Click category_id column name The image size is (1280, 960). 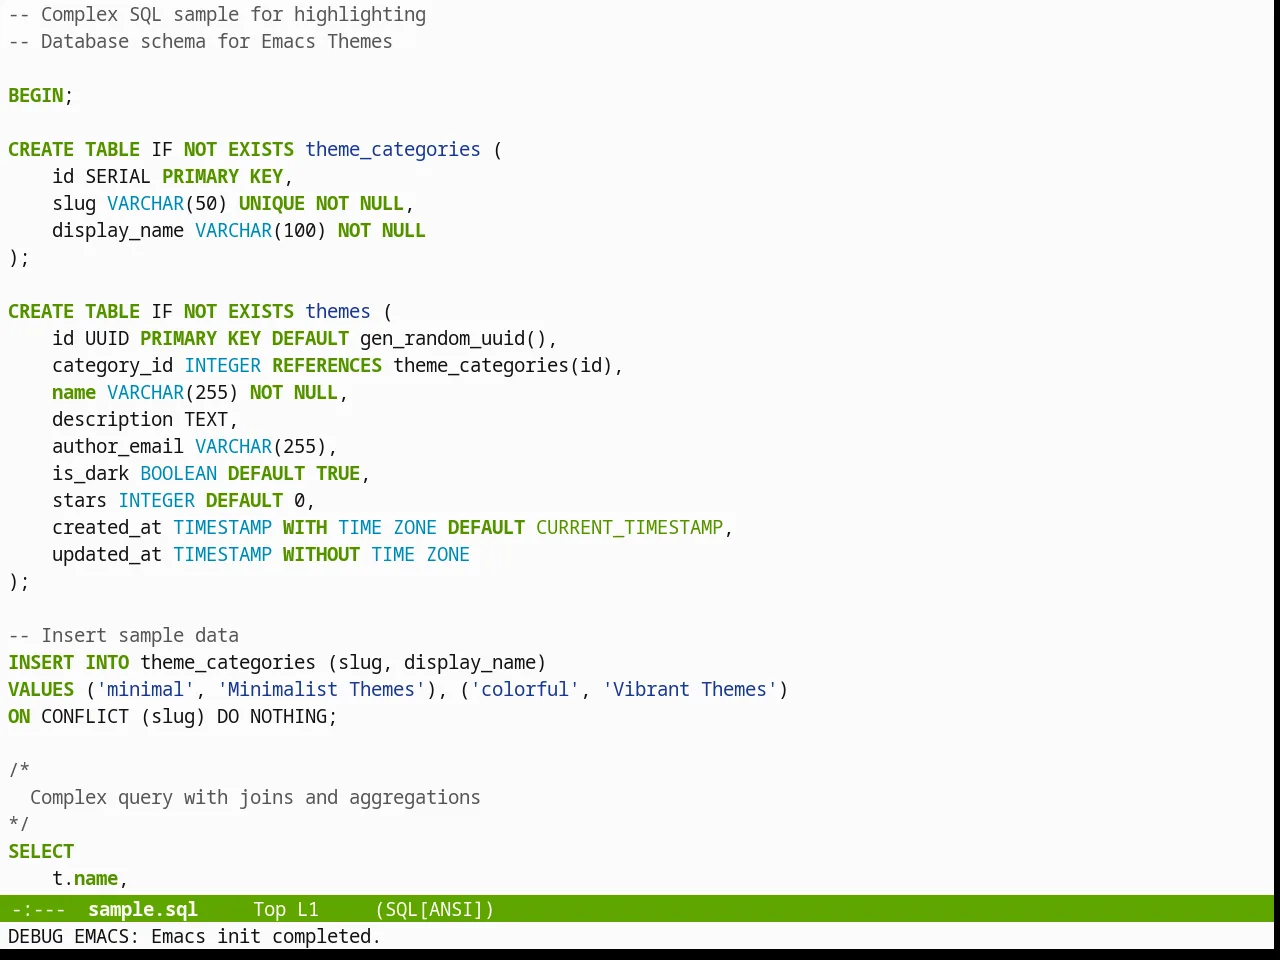[x=113, y=365]
